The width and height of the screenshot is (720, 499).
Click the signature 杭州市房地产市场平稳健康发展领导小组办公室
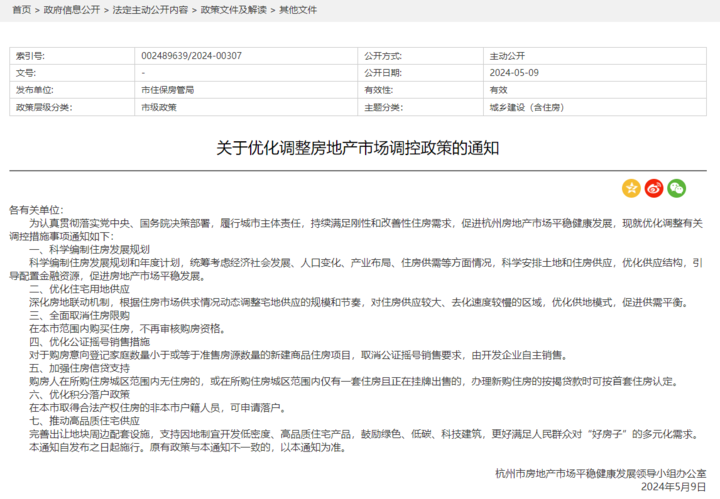tap(601, 473)
